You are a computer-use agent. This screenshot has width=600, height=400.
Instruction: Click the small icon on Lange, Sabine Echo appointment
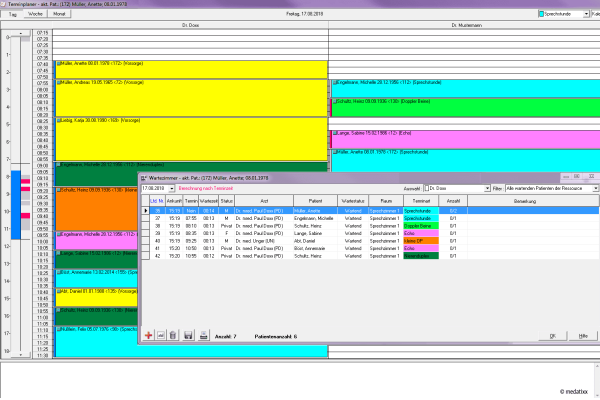(335, 133)
